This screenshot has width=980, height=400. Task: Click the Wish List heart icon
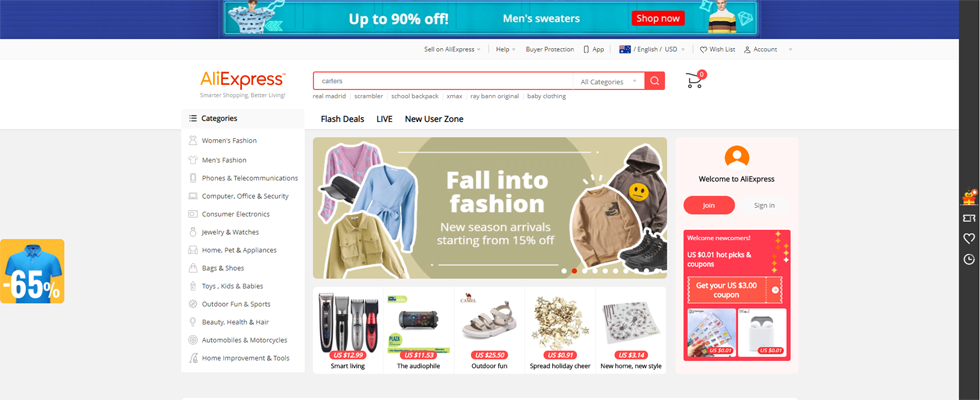703,49
